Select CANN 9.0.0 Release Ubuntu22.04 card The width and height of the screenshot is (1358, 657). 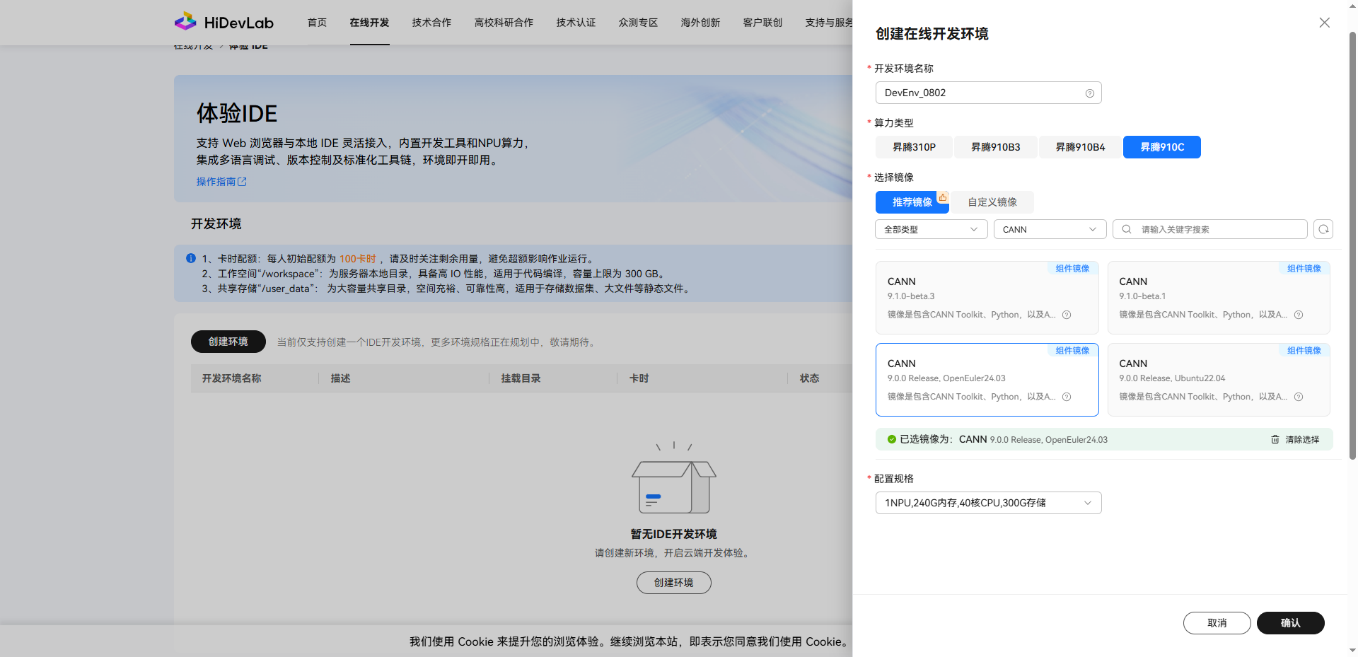[1219, 380]
